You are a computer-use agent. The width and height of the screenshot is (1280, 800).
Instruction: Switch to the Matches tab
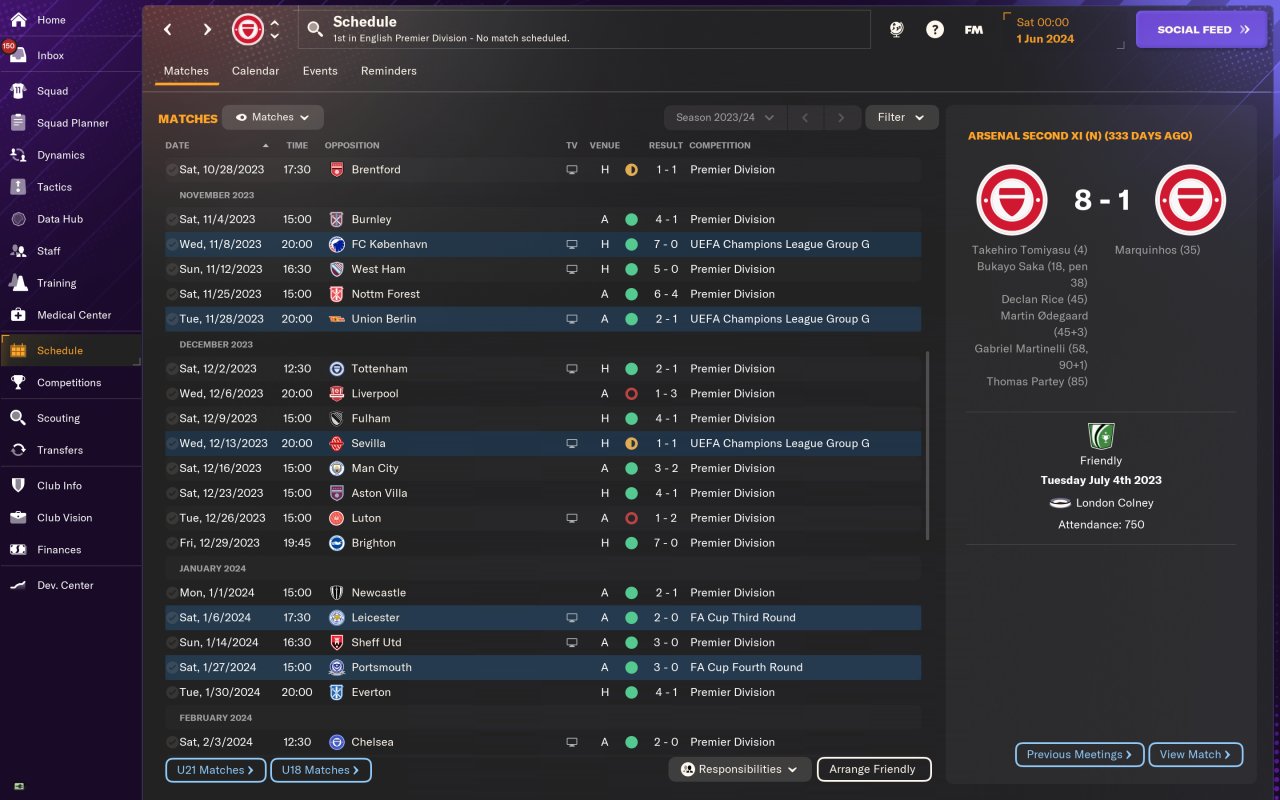tap(186, 72)
